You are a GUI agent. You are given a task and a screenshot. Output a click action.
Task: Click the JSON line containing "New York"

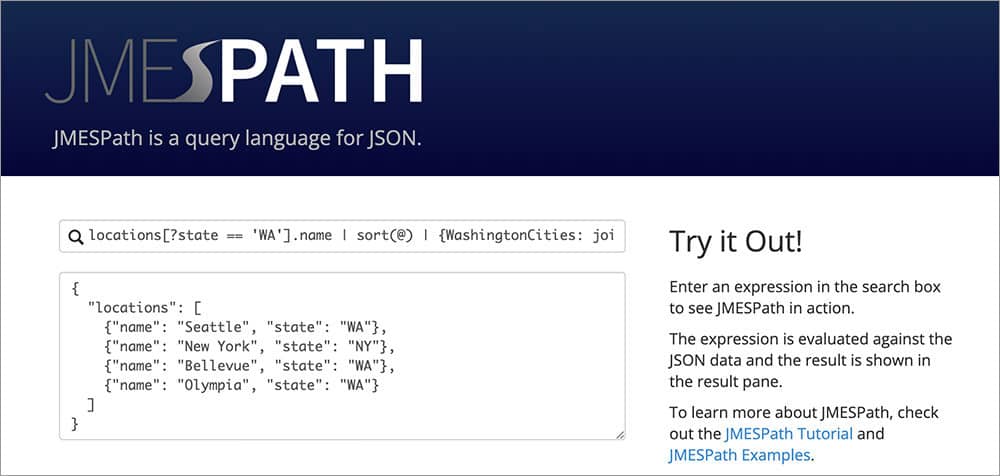pos(249,346)
